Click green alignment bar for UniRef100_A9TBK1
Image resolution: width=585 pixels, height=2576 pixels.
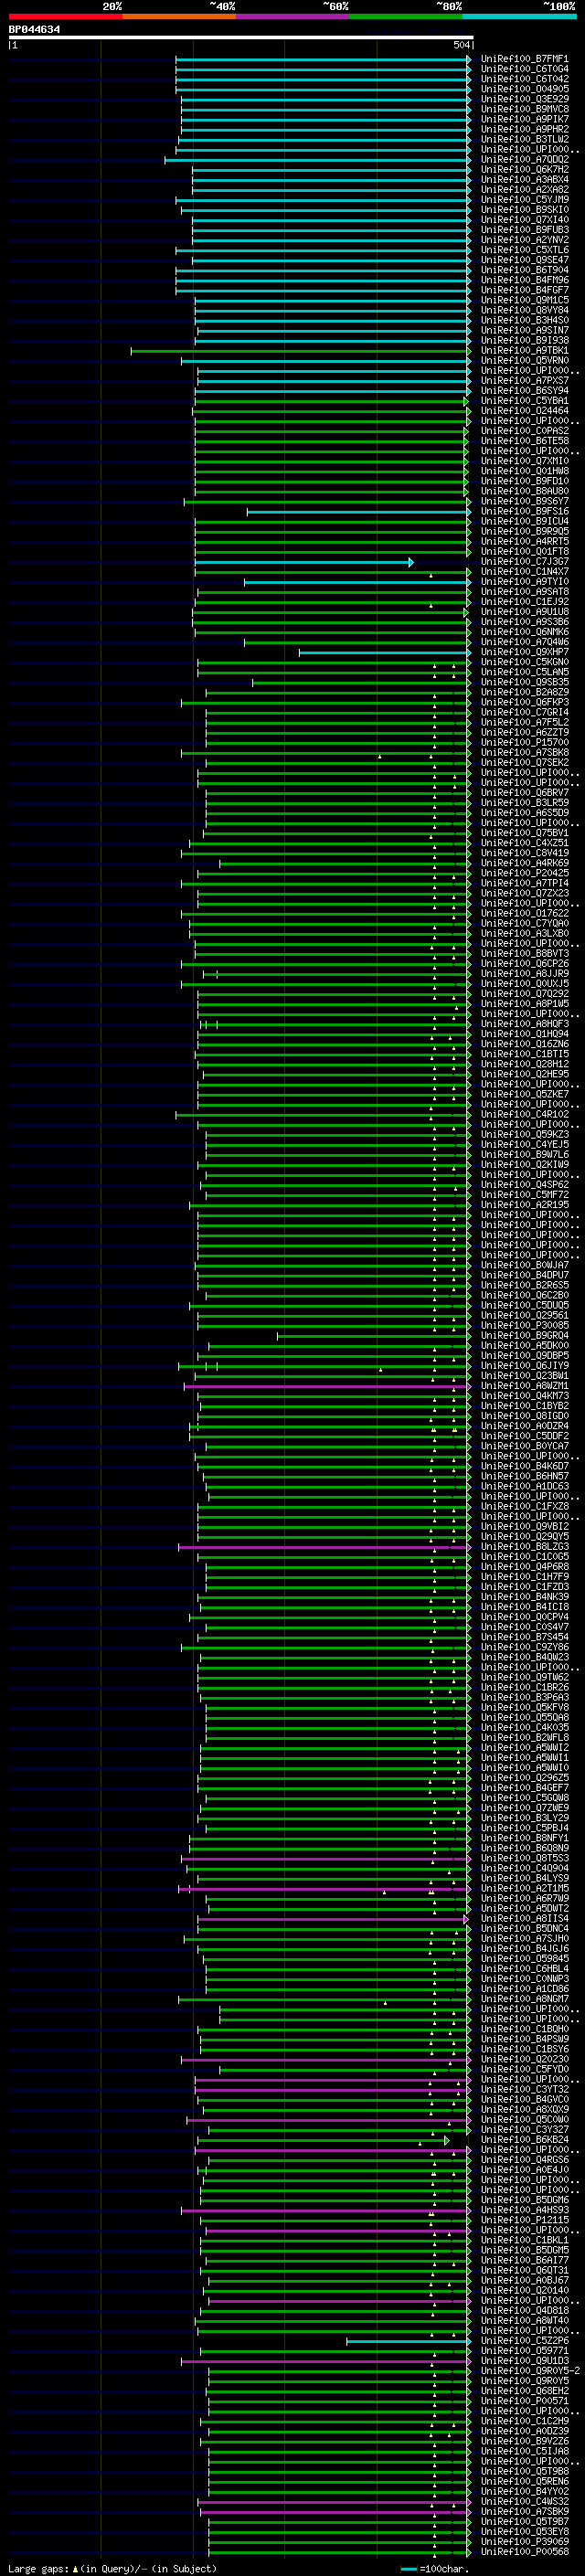[x=300, y=351]
